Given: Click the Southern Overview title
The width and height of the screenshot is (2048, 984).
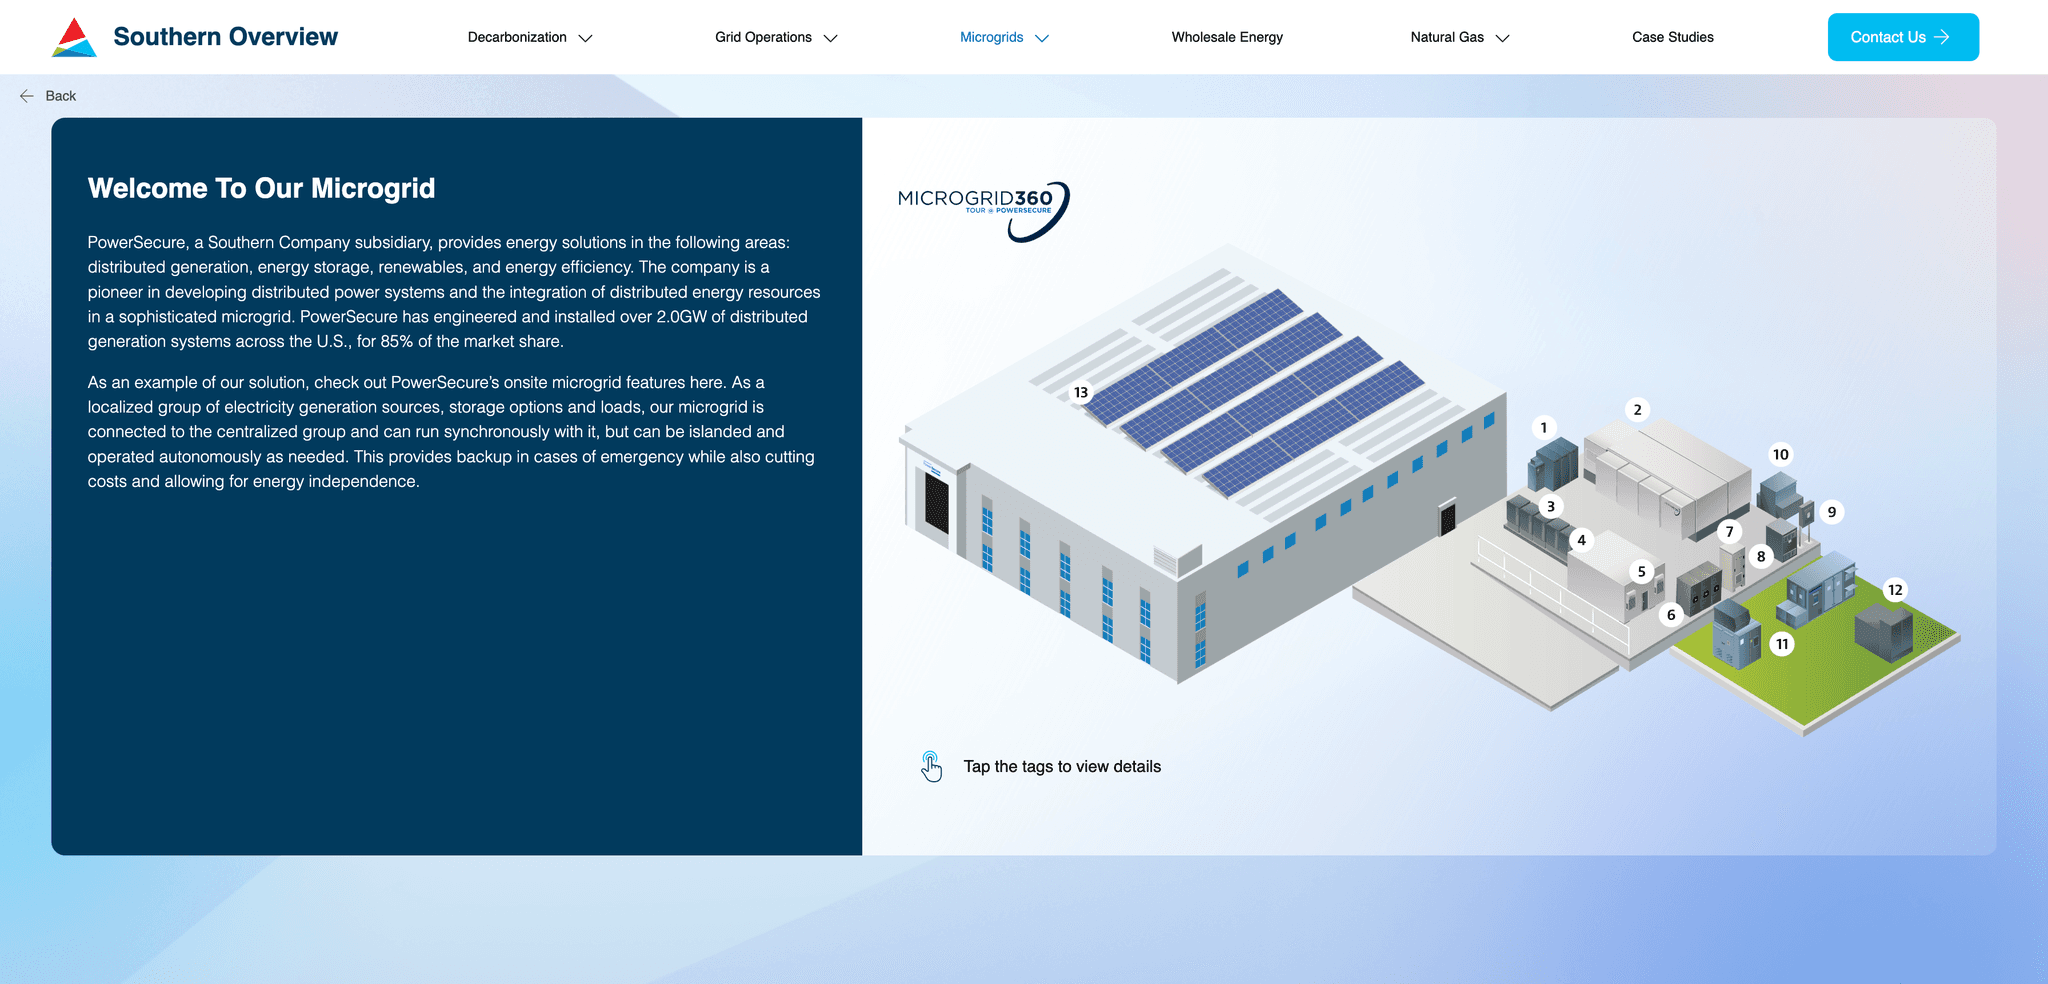Looking at the screenshot, I should [x=226, y=37].
